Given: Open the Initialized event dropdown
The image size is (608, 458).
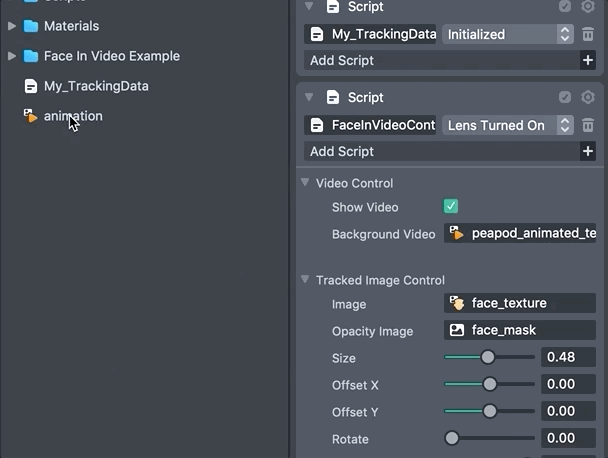Looking at the screenshot, I should (x=508, y=34).
